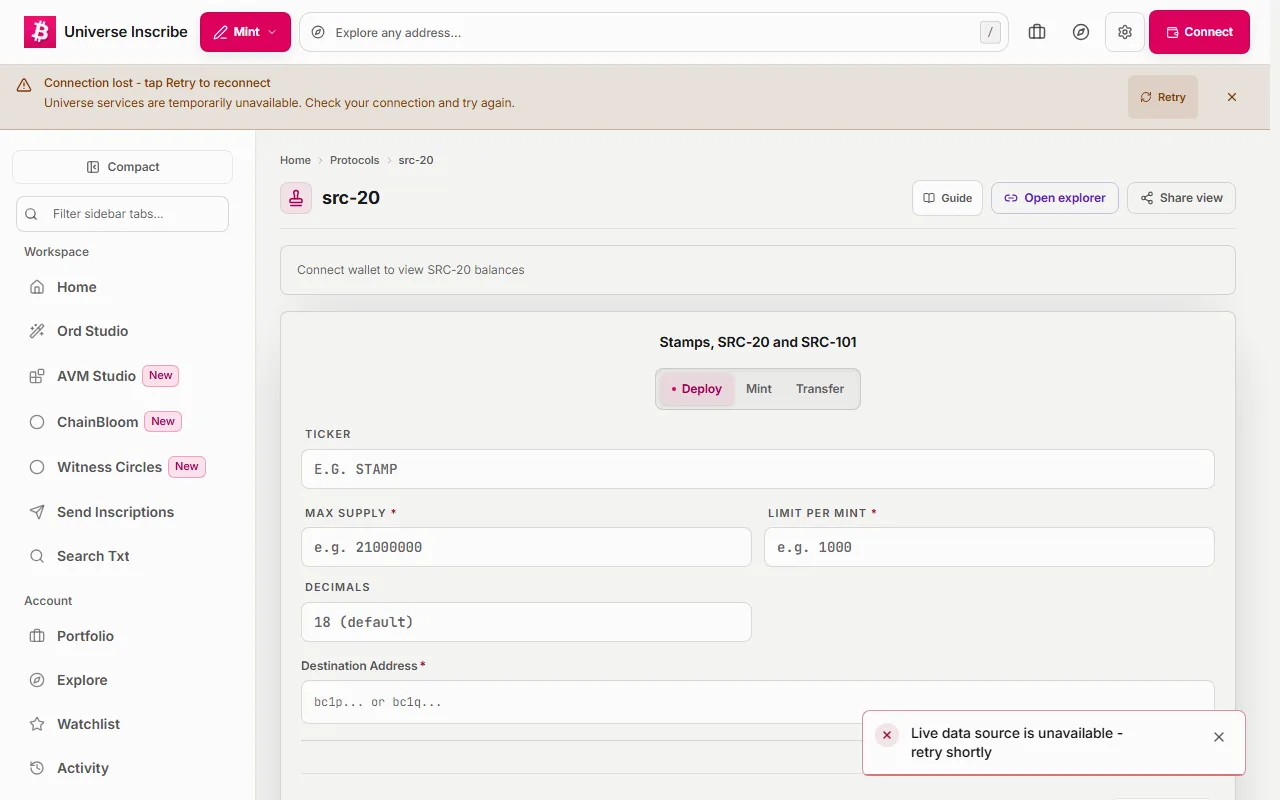Click the Stamps, SRC-20 and SRC-101 heading

coord(758,342)
